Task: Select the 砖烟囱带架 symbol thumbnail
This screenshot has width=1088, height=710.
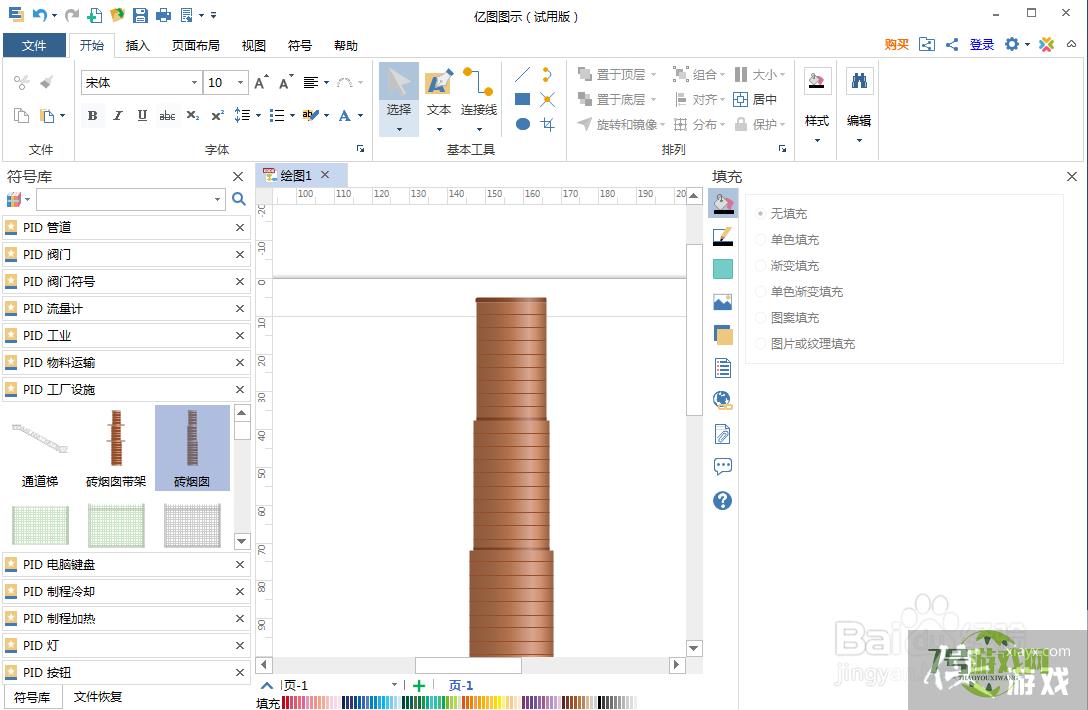Action: [x=116, y=448]
